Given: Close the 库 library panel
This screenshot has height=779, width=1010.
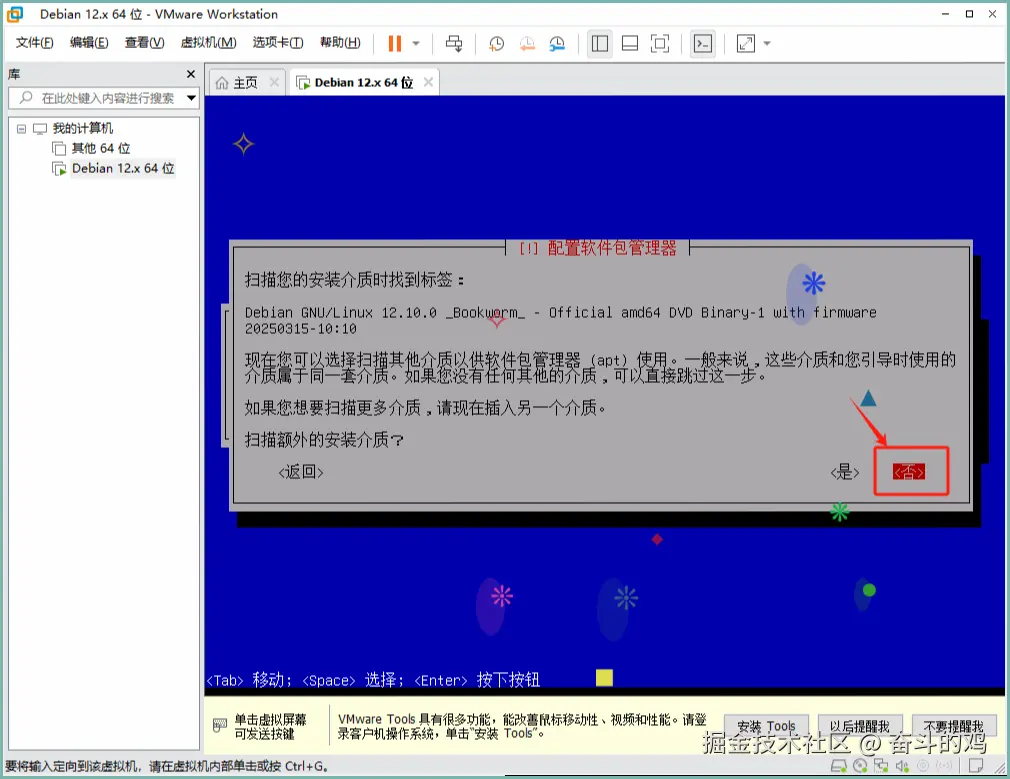Looking at the screenshot, I should pos(191,74).
